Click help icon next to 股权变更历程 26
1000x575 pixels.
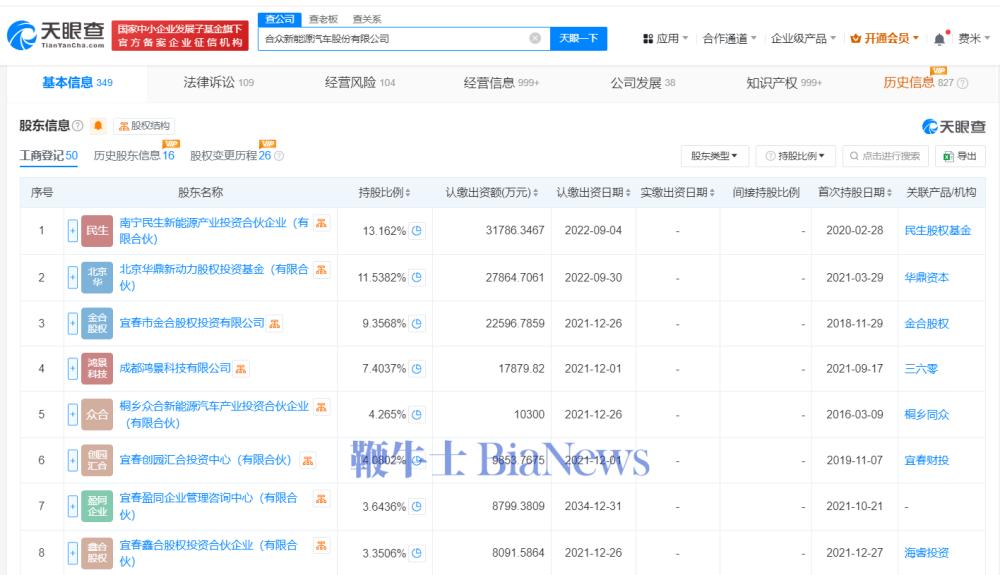tap(279, 156)
